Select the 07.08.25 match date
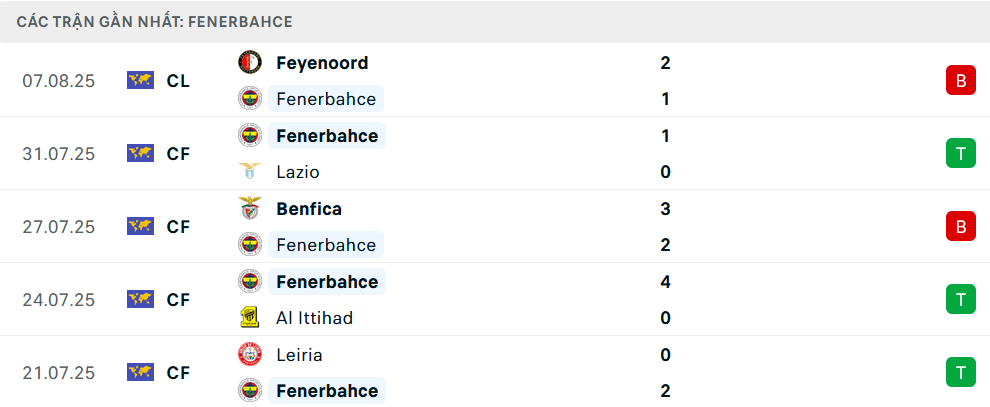Image resolution: width=990 pixels, height=407 pixels. [59, 81]
